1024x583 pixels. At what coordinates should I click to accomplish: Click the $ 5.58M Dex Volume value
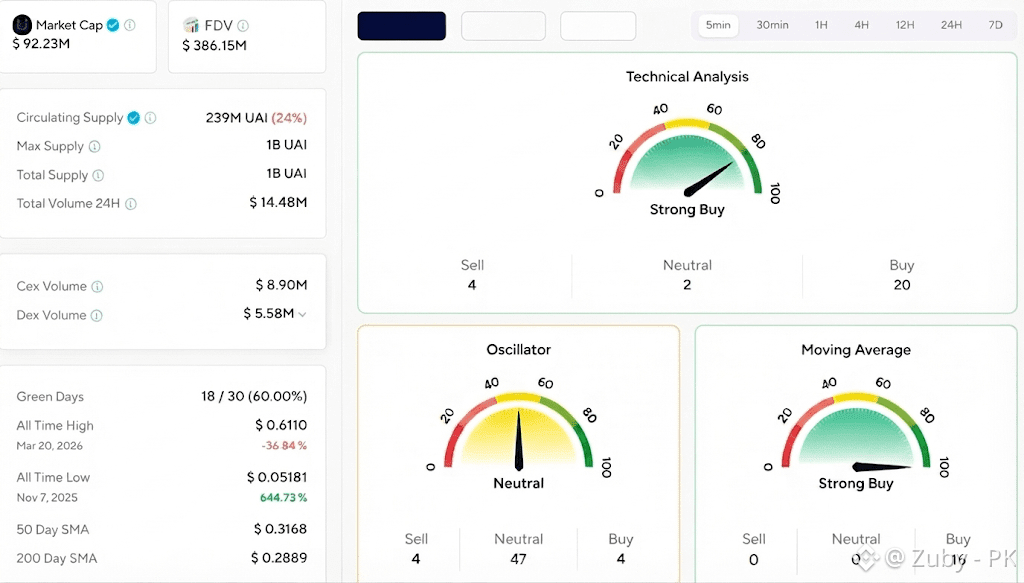click(x=268, y=313)
